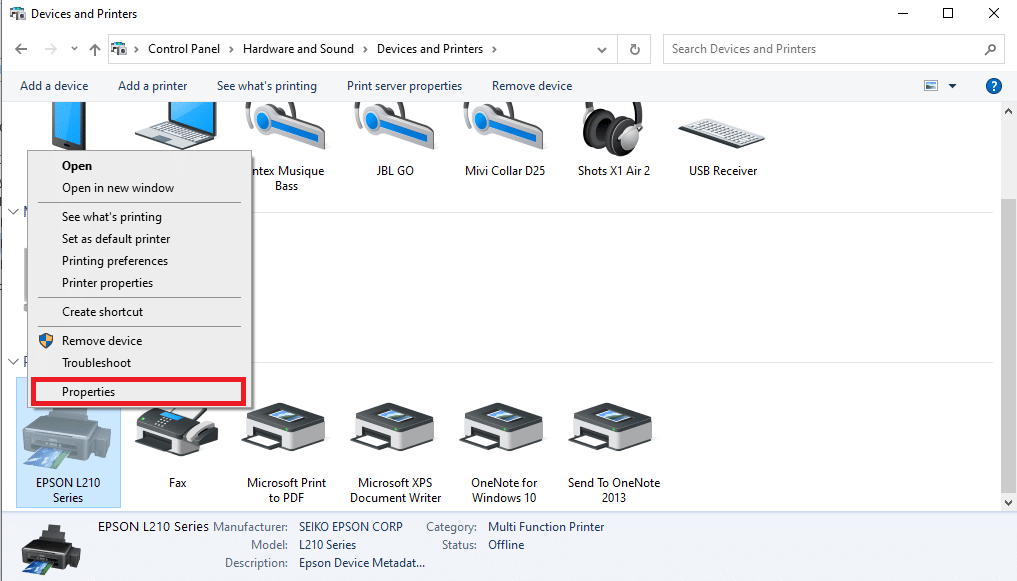The image size is (1017, 581).
Task: Click SEIKO EPSON CORP manufacturer text
Action: coord(350,527)
